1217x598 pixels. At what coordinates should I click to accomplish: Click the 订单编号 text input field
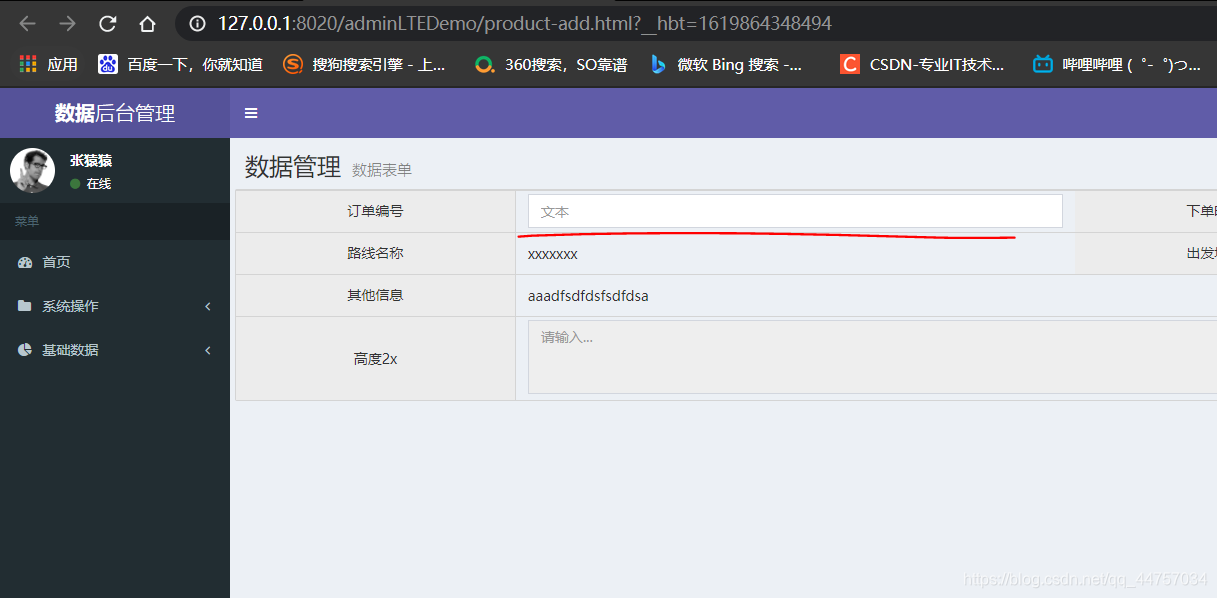pos(795,211)
